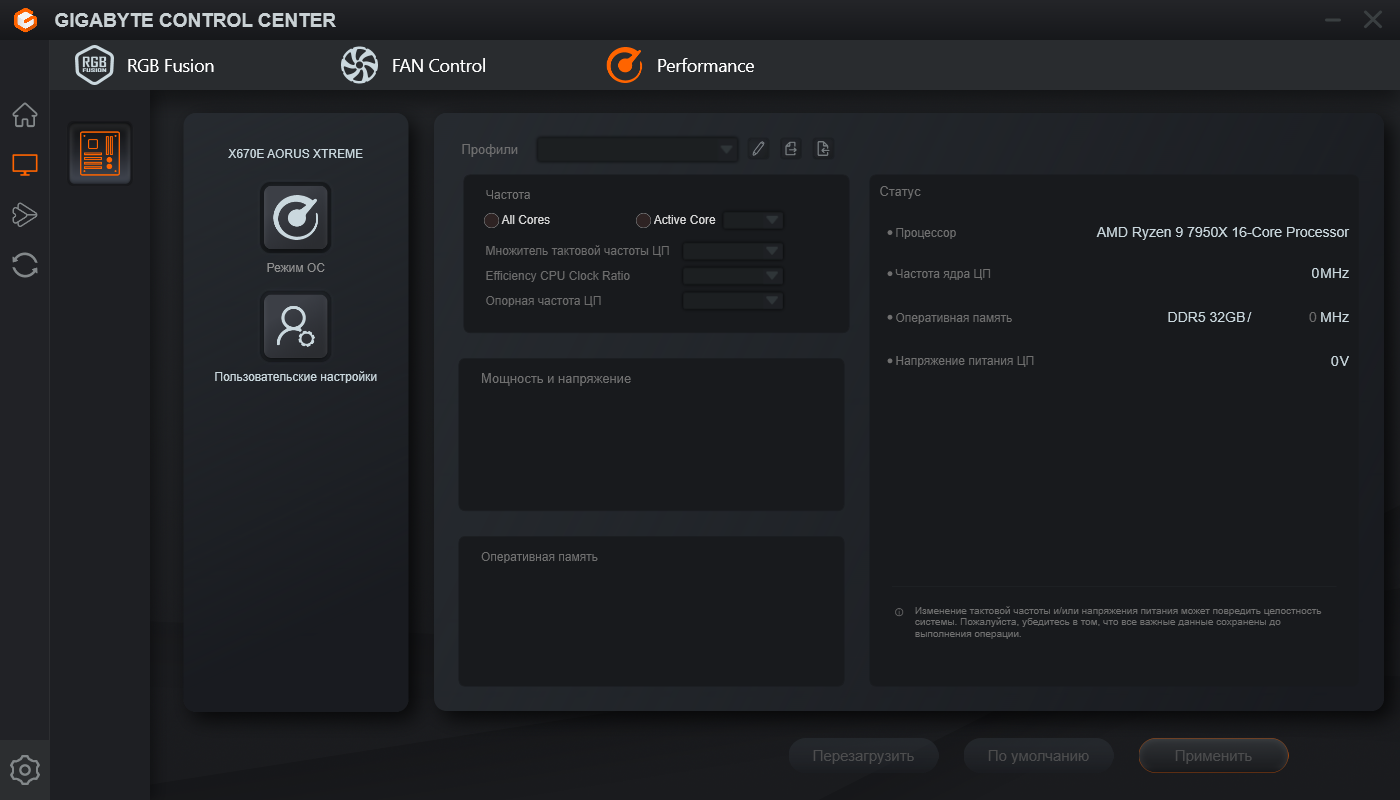This screenshot has height=800, width=1400.
Task: Click the pencil icon to edit profile
Action: 759,149
